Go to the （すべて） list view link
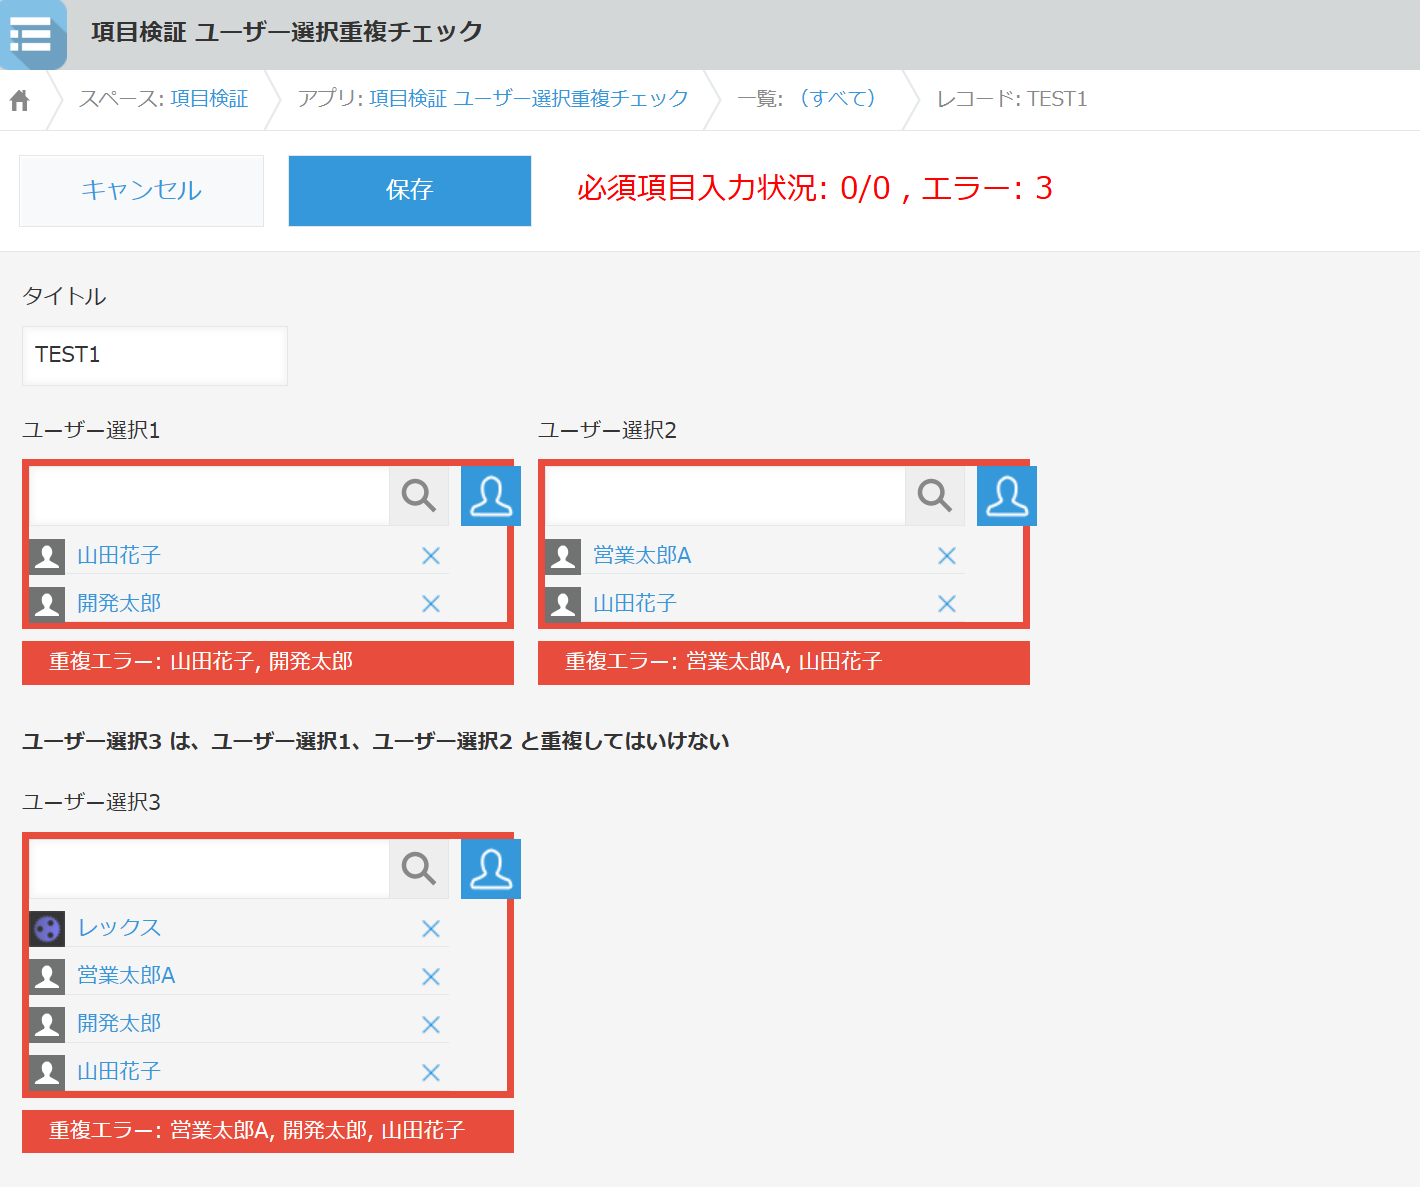This screenshot has height=1187, width=1420. pyautogui.click(x=838, y=99)
